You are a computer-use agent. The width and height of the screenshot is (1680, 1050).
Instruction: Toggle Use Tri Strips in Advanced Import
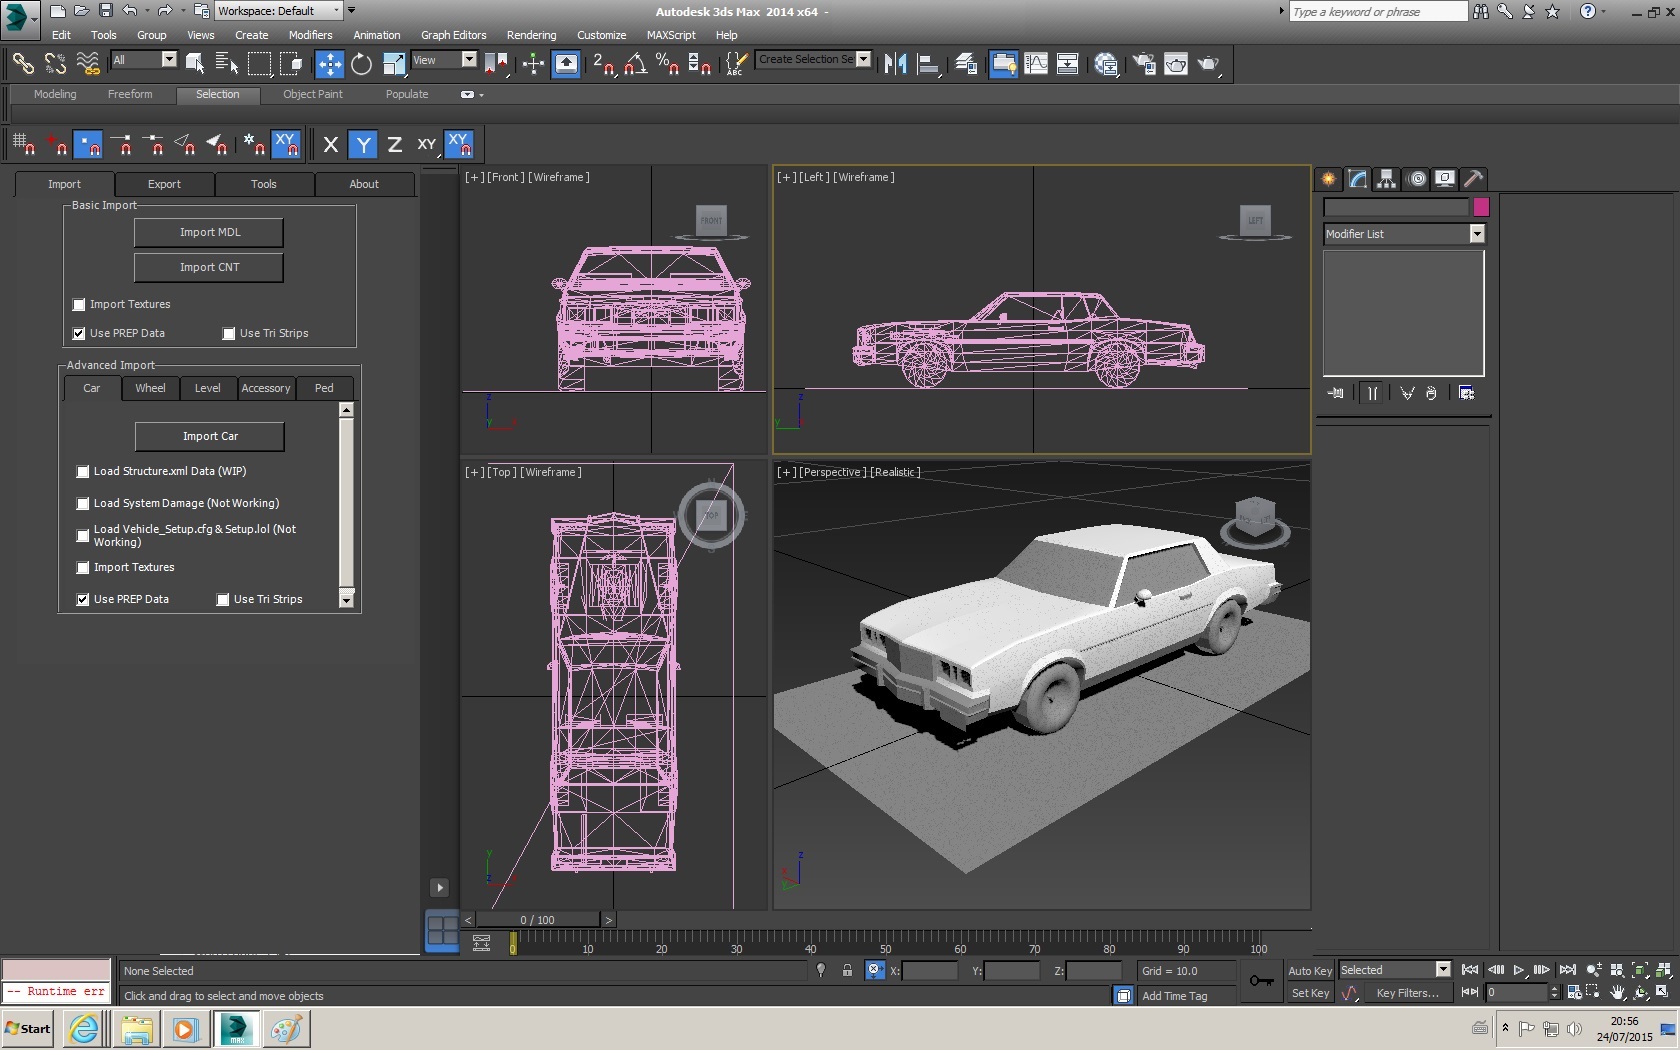[x=223, y=600]
